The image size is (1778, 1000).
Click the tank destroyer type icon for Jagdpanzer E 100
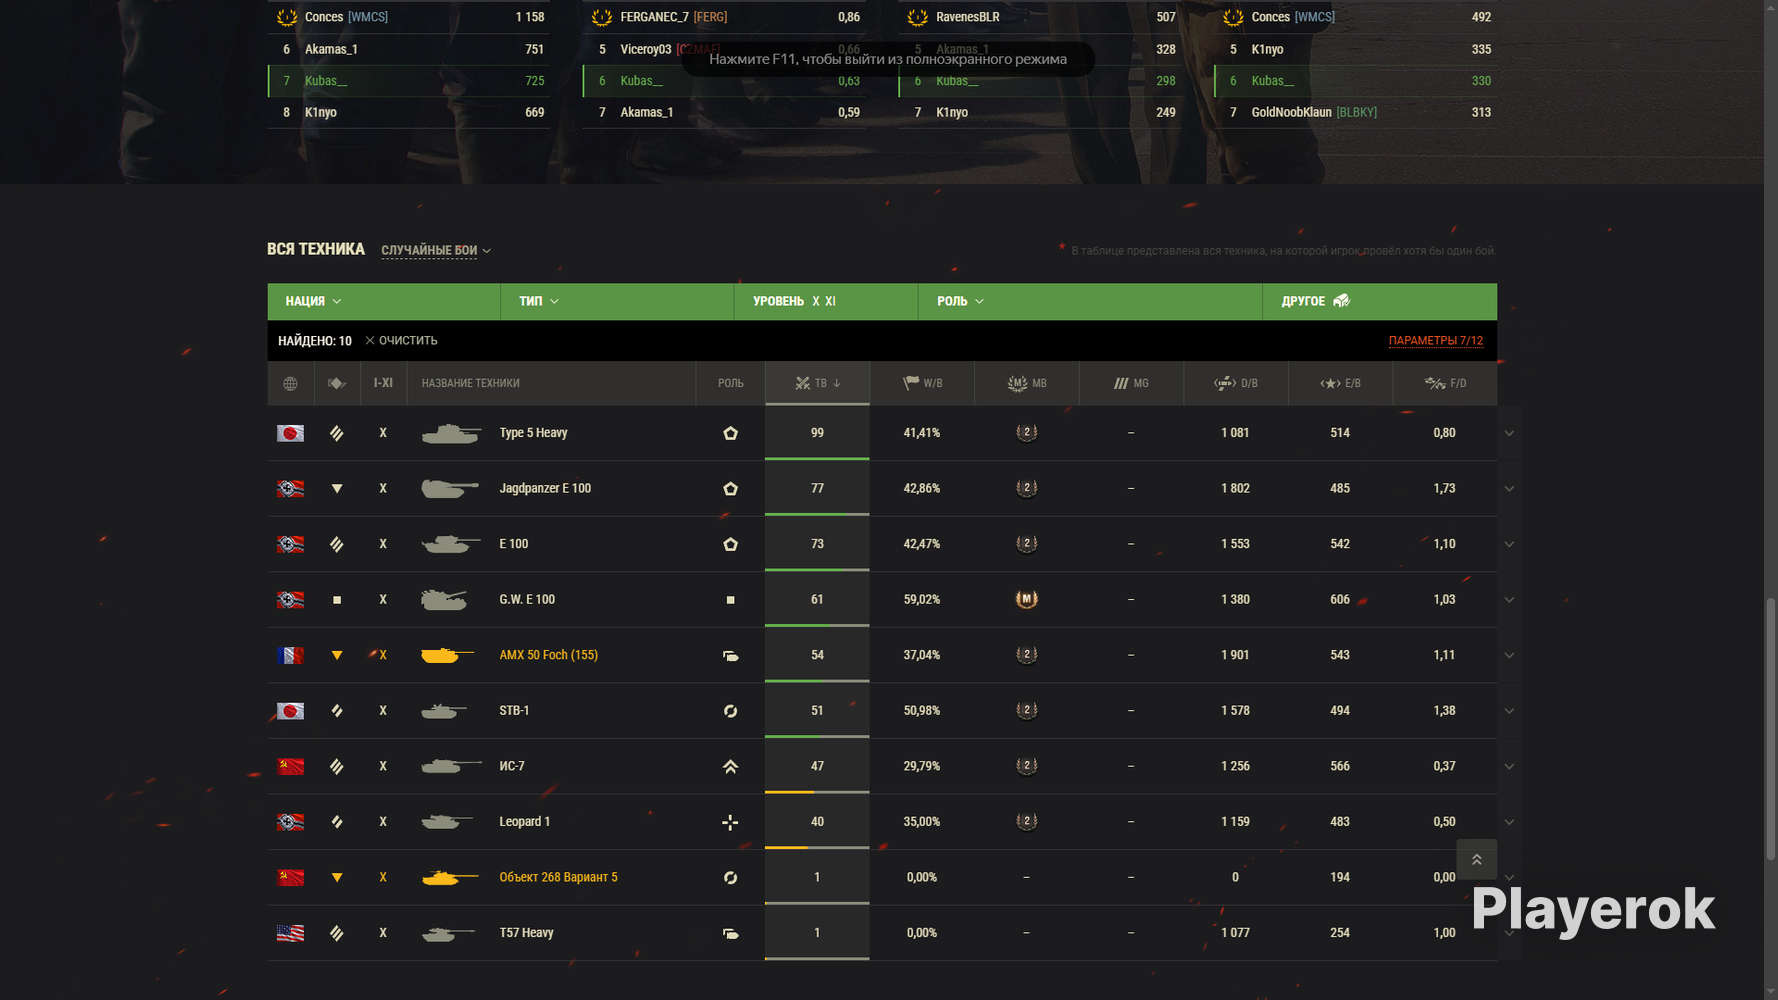(337, 489)
